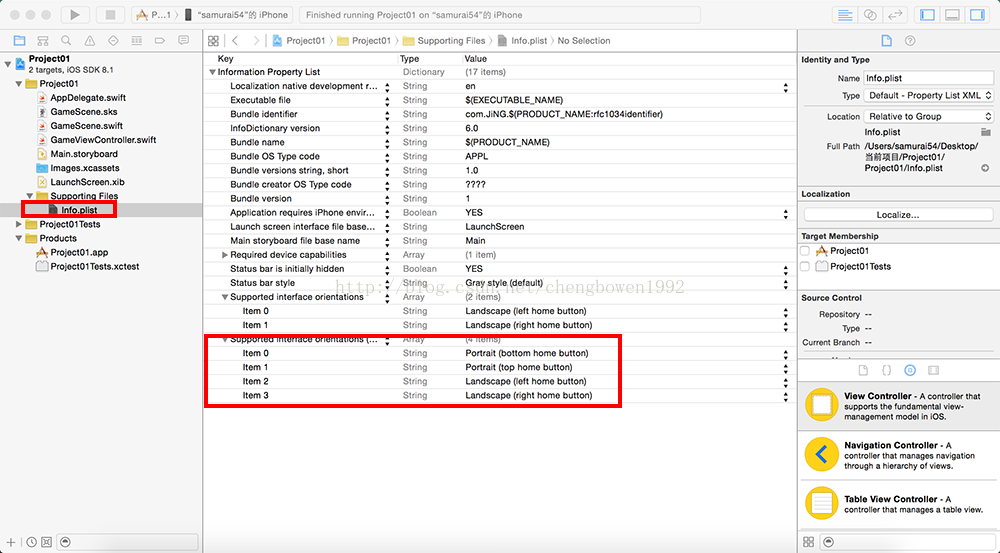Image resolution: width=1000 pixels, height=553 pixels.
Task: Toggle Project01 target membership checkbox
Action: (x=805, y=251)
